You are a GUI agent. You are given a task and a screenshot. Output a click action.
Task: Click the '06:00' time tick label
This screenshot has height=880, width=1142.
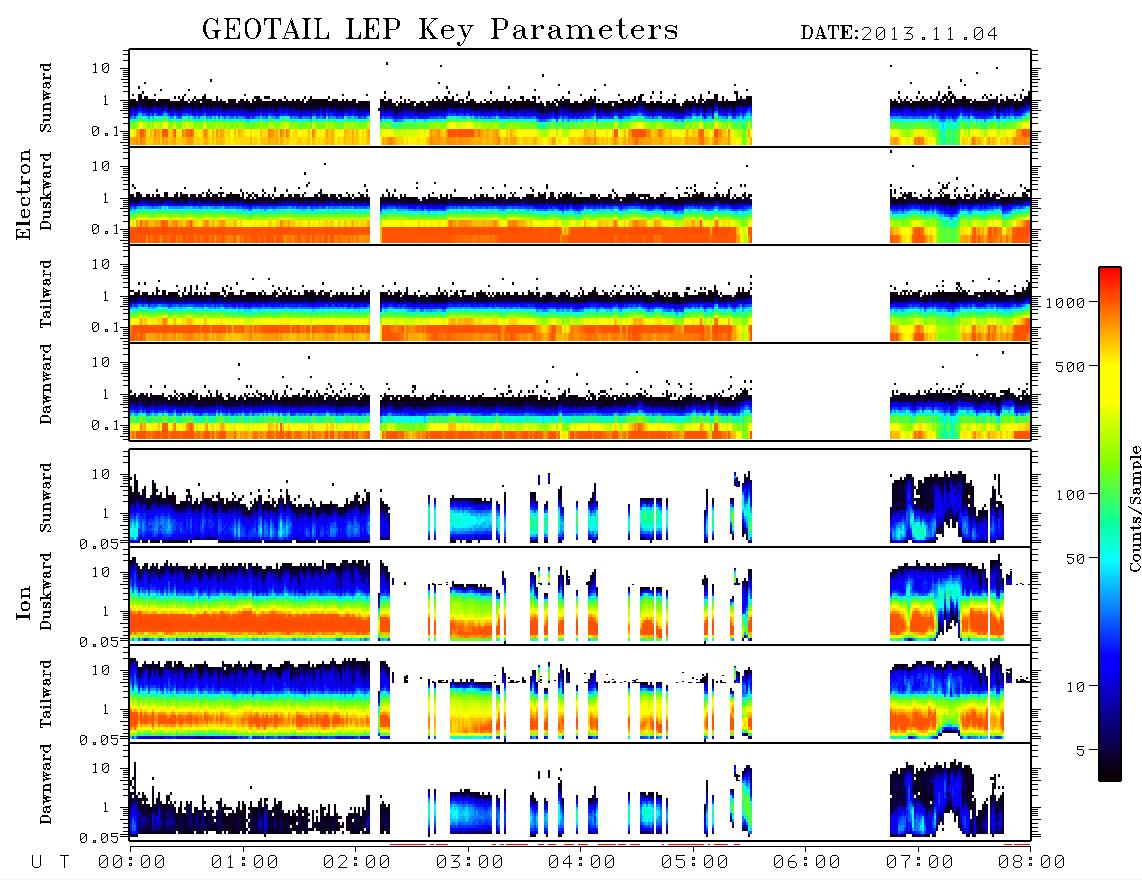point(807,863)
